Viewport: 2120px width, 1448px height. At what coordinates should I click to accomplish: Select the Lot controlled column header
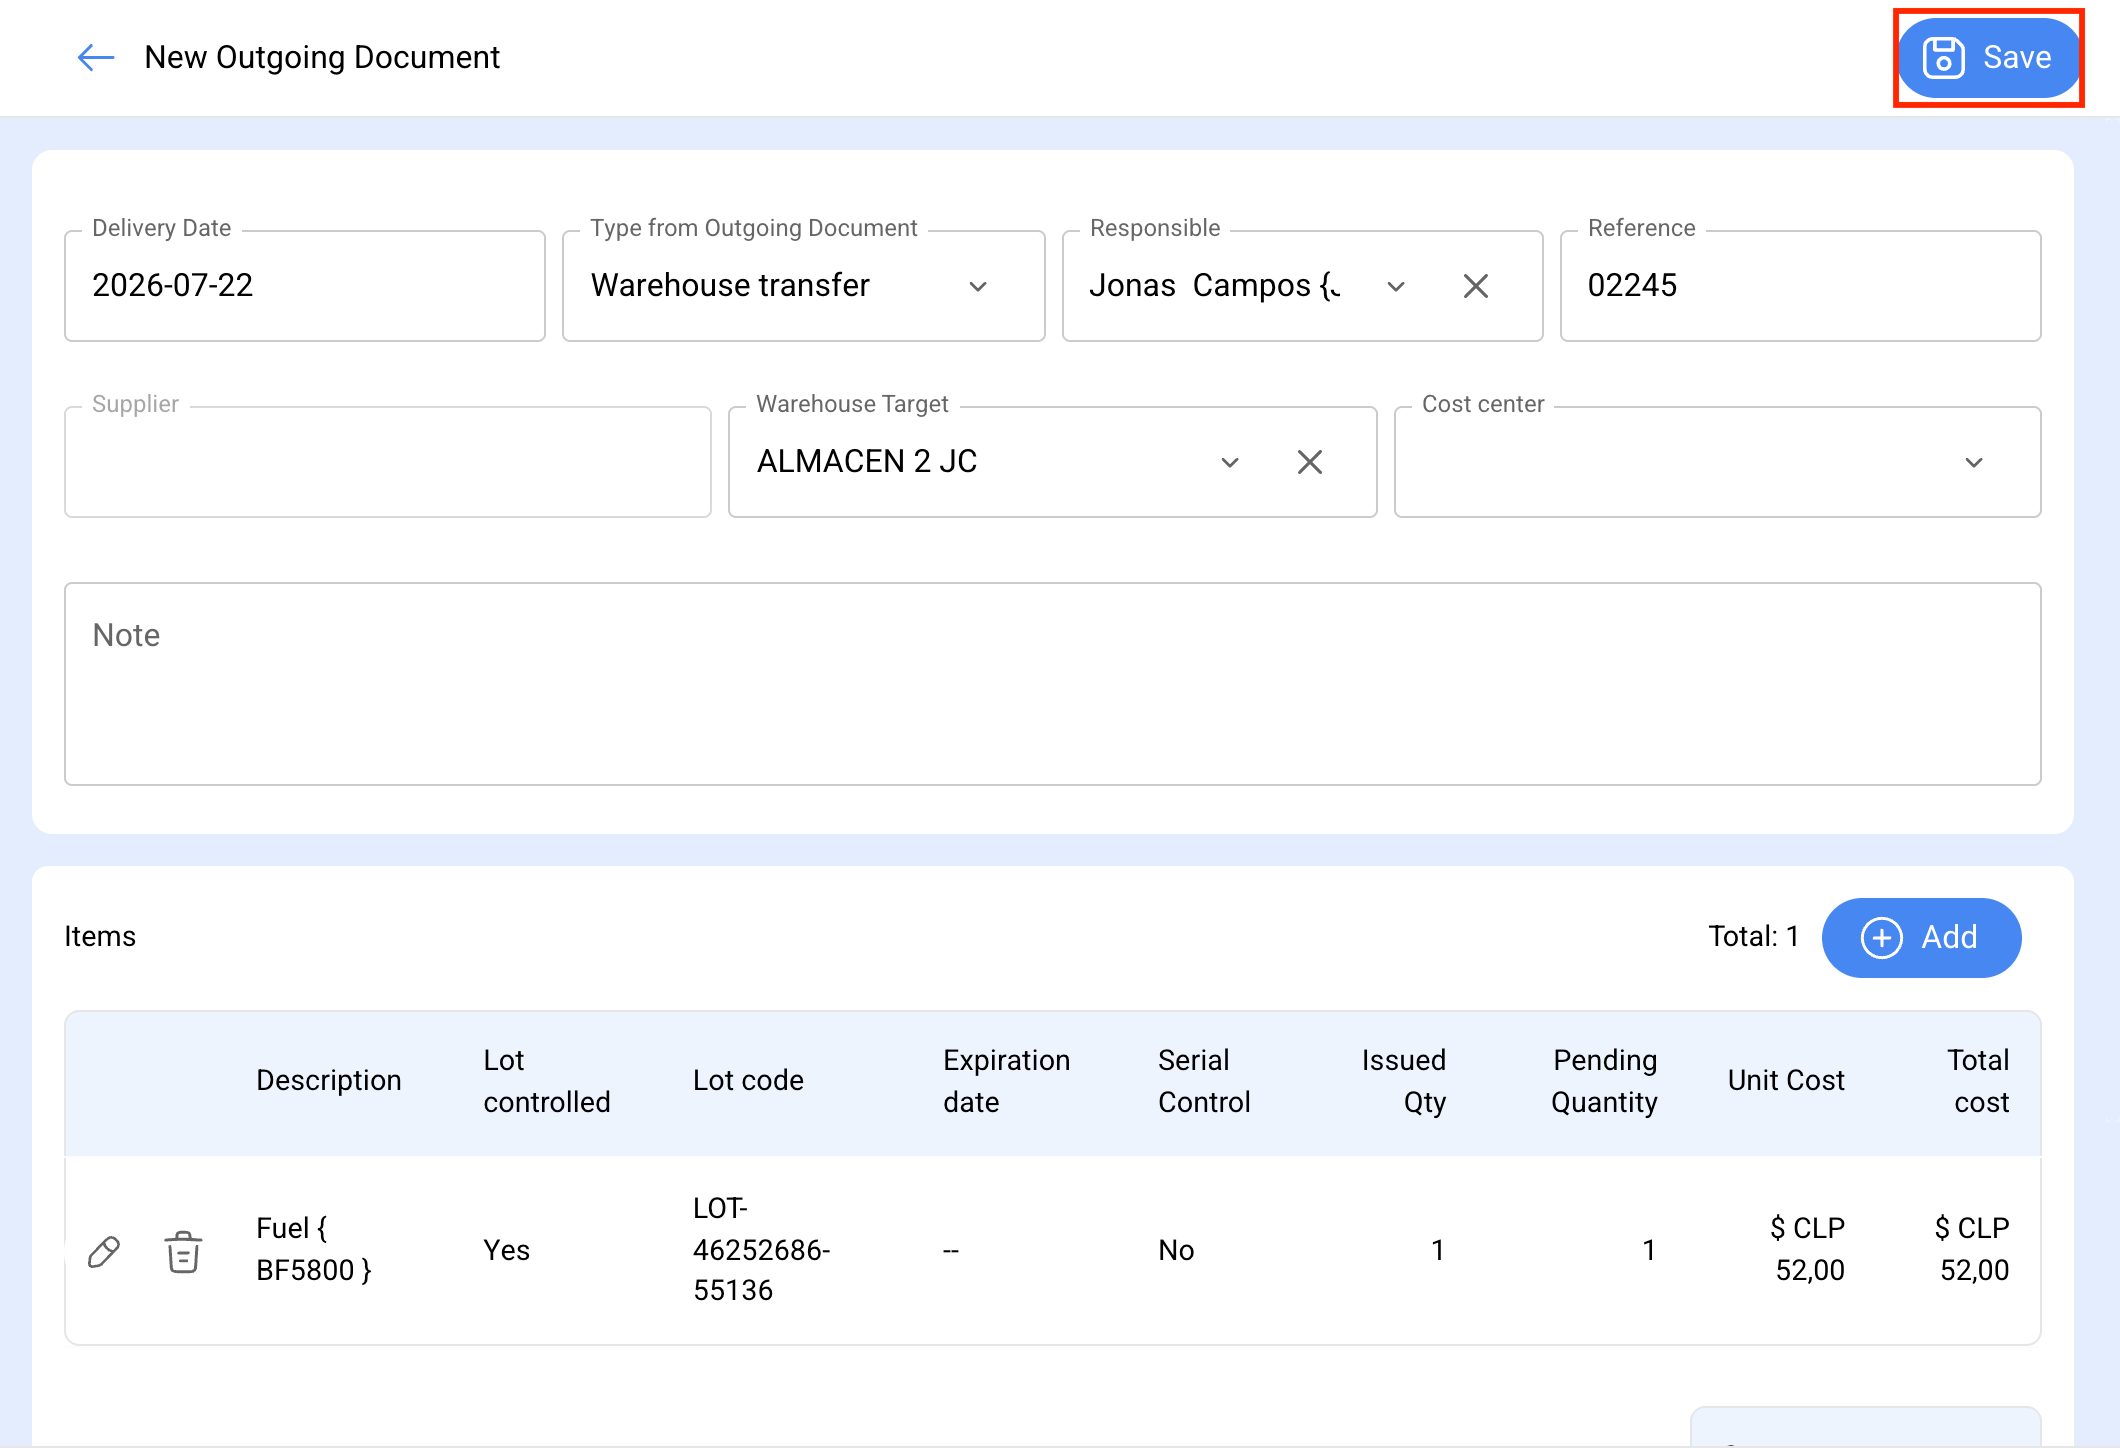click(x=547, y=1081)
